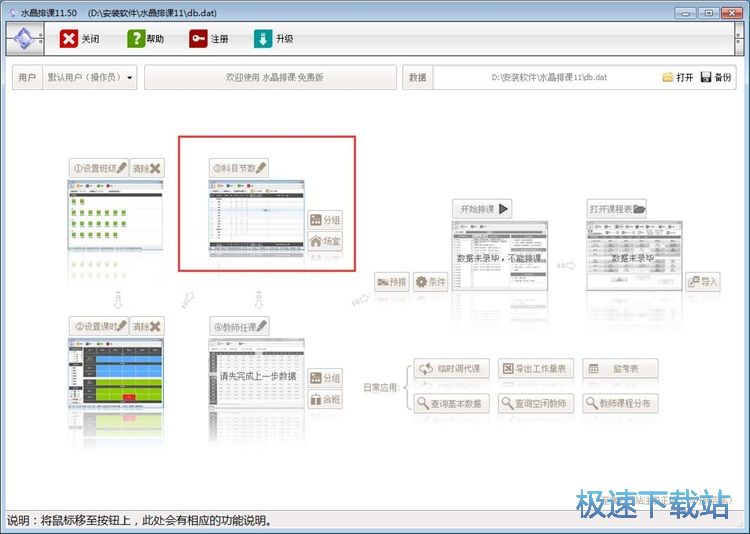Clear period settings with lower 清除 button
Screen dimensions: 750x534
click(147, 326)
